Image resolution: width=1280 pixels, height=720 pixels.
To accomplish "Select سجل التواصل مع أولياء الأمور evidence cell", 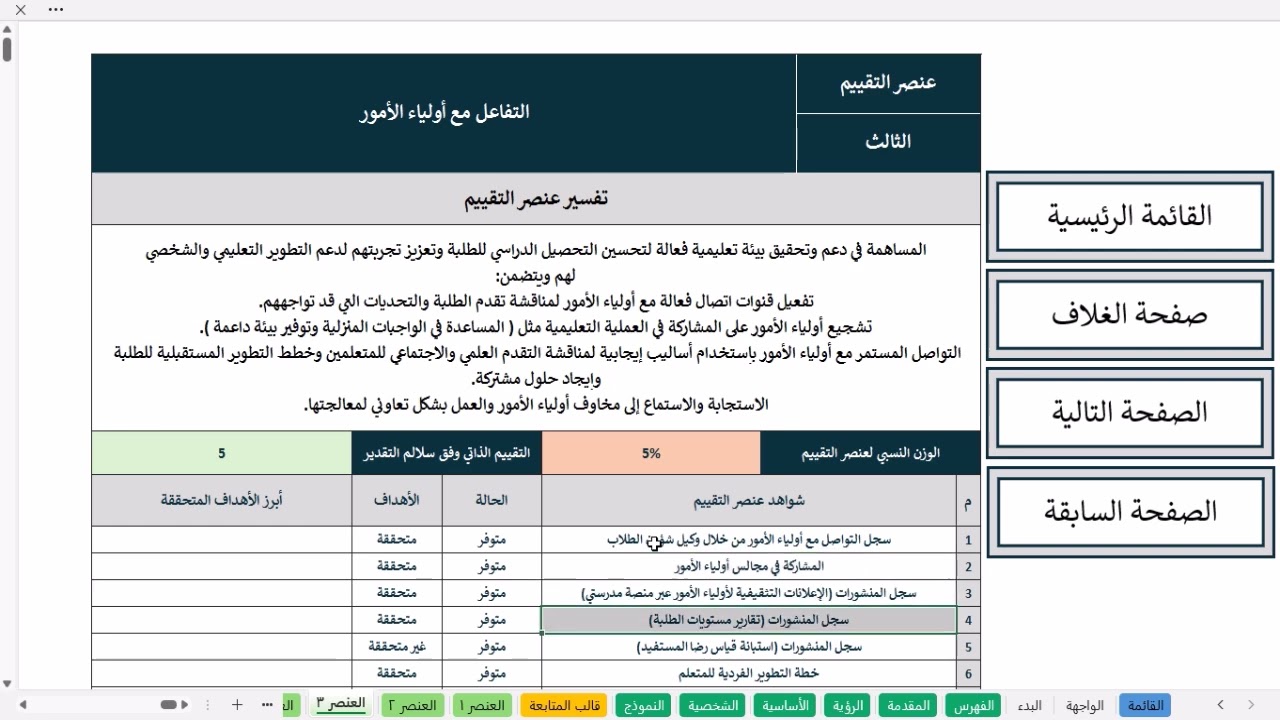I will coord(749,540).
